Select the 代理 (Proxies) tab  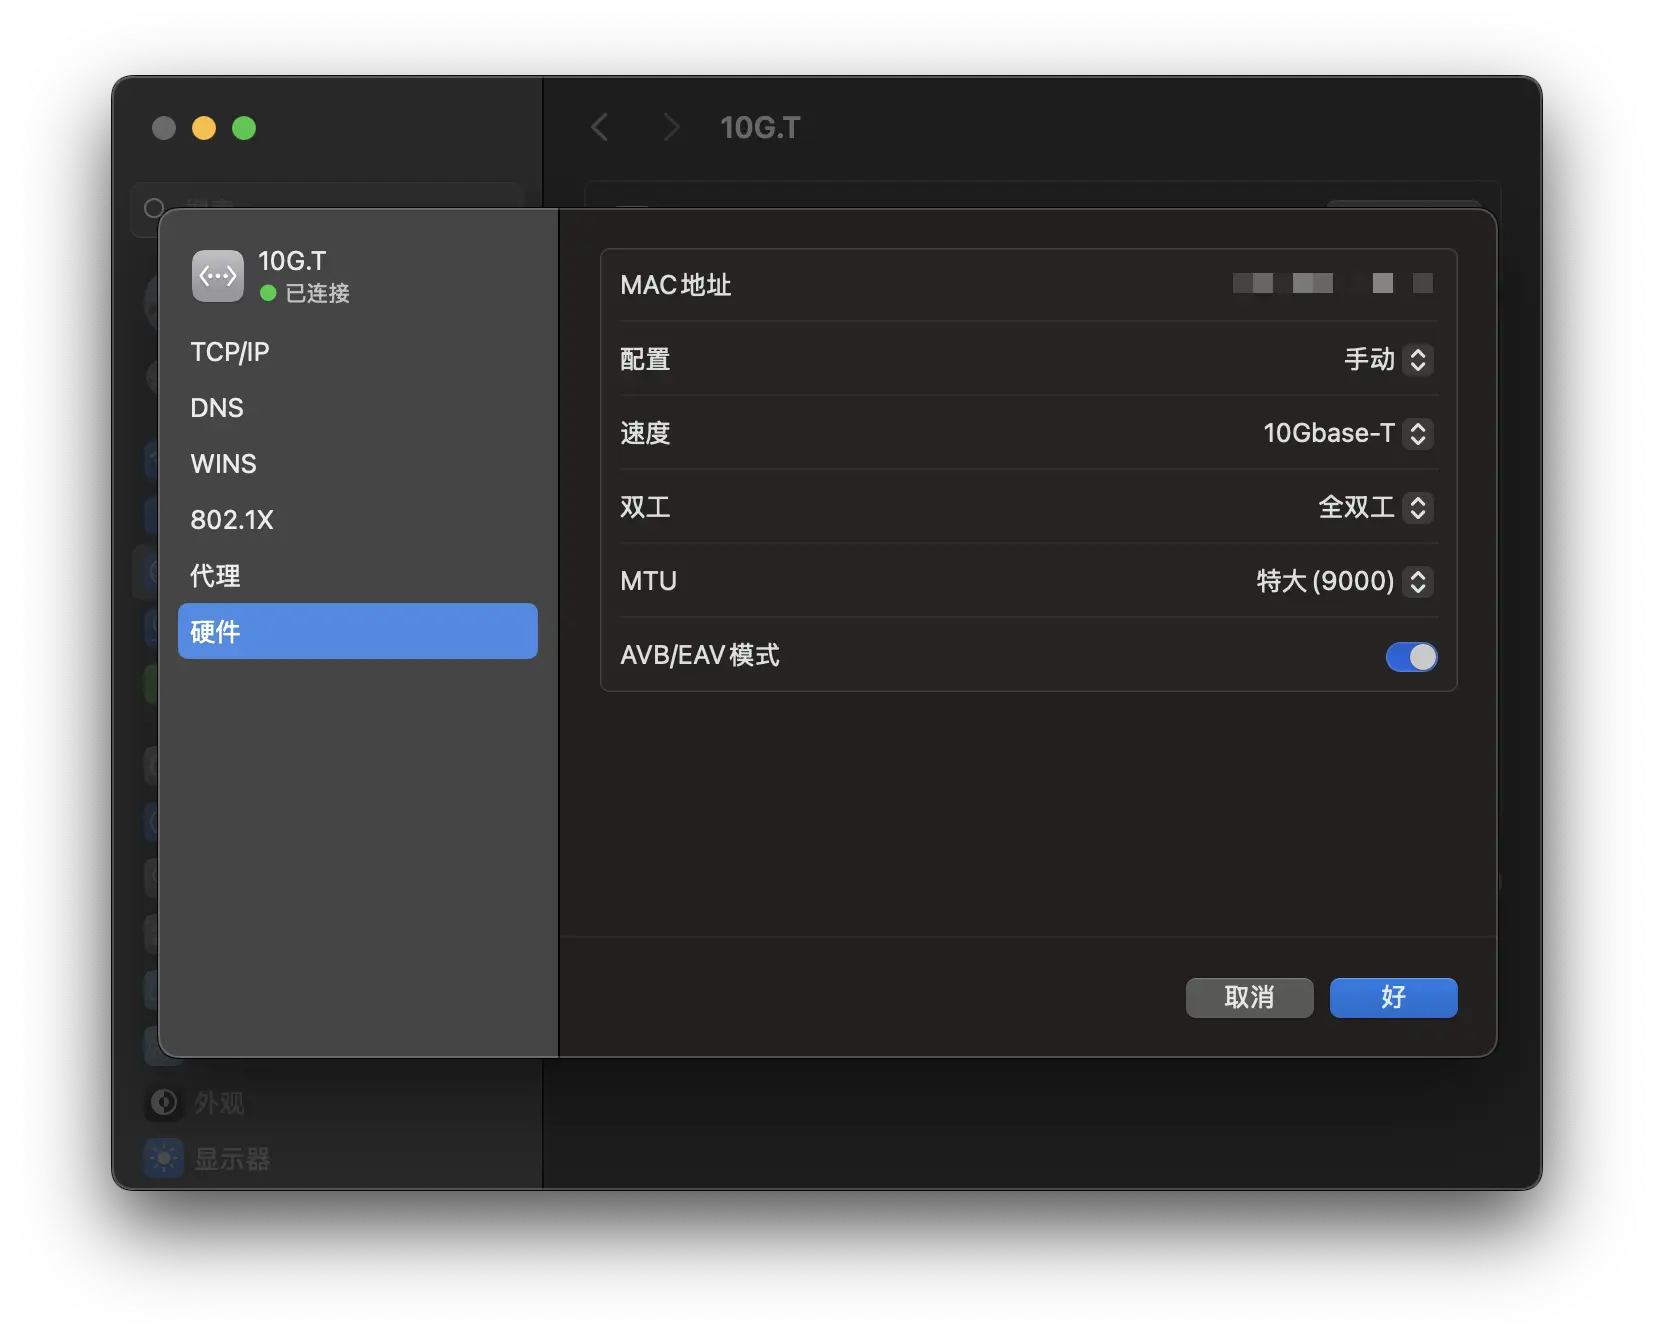(x=216, y=576)
